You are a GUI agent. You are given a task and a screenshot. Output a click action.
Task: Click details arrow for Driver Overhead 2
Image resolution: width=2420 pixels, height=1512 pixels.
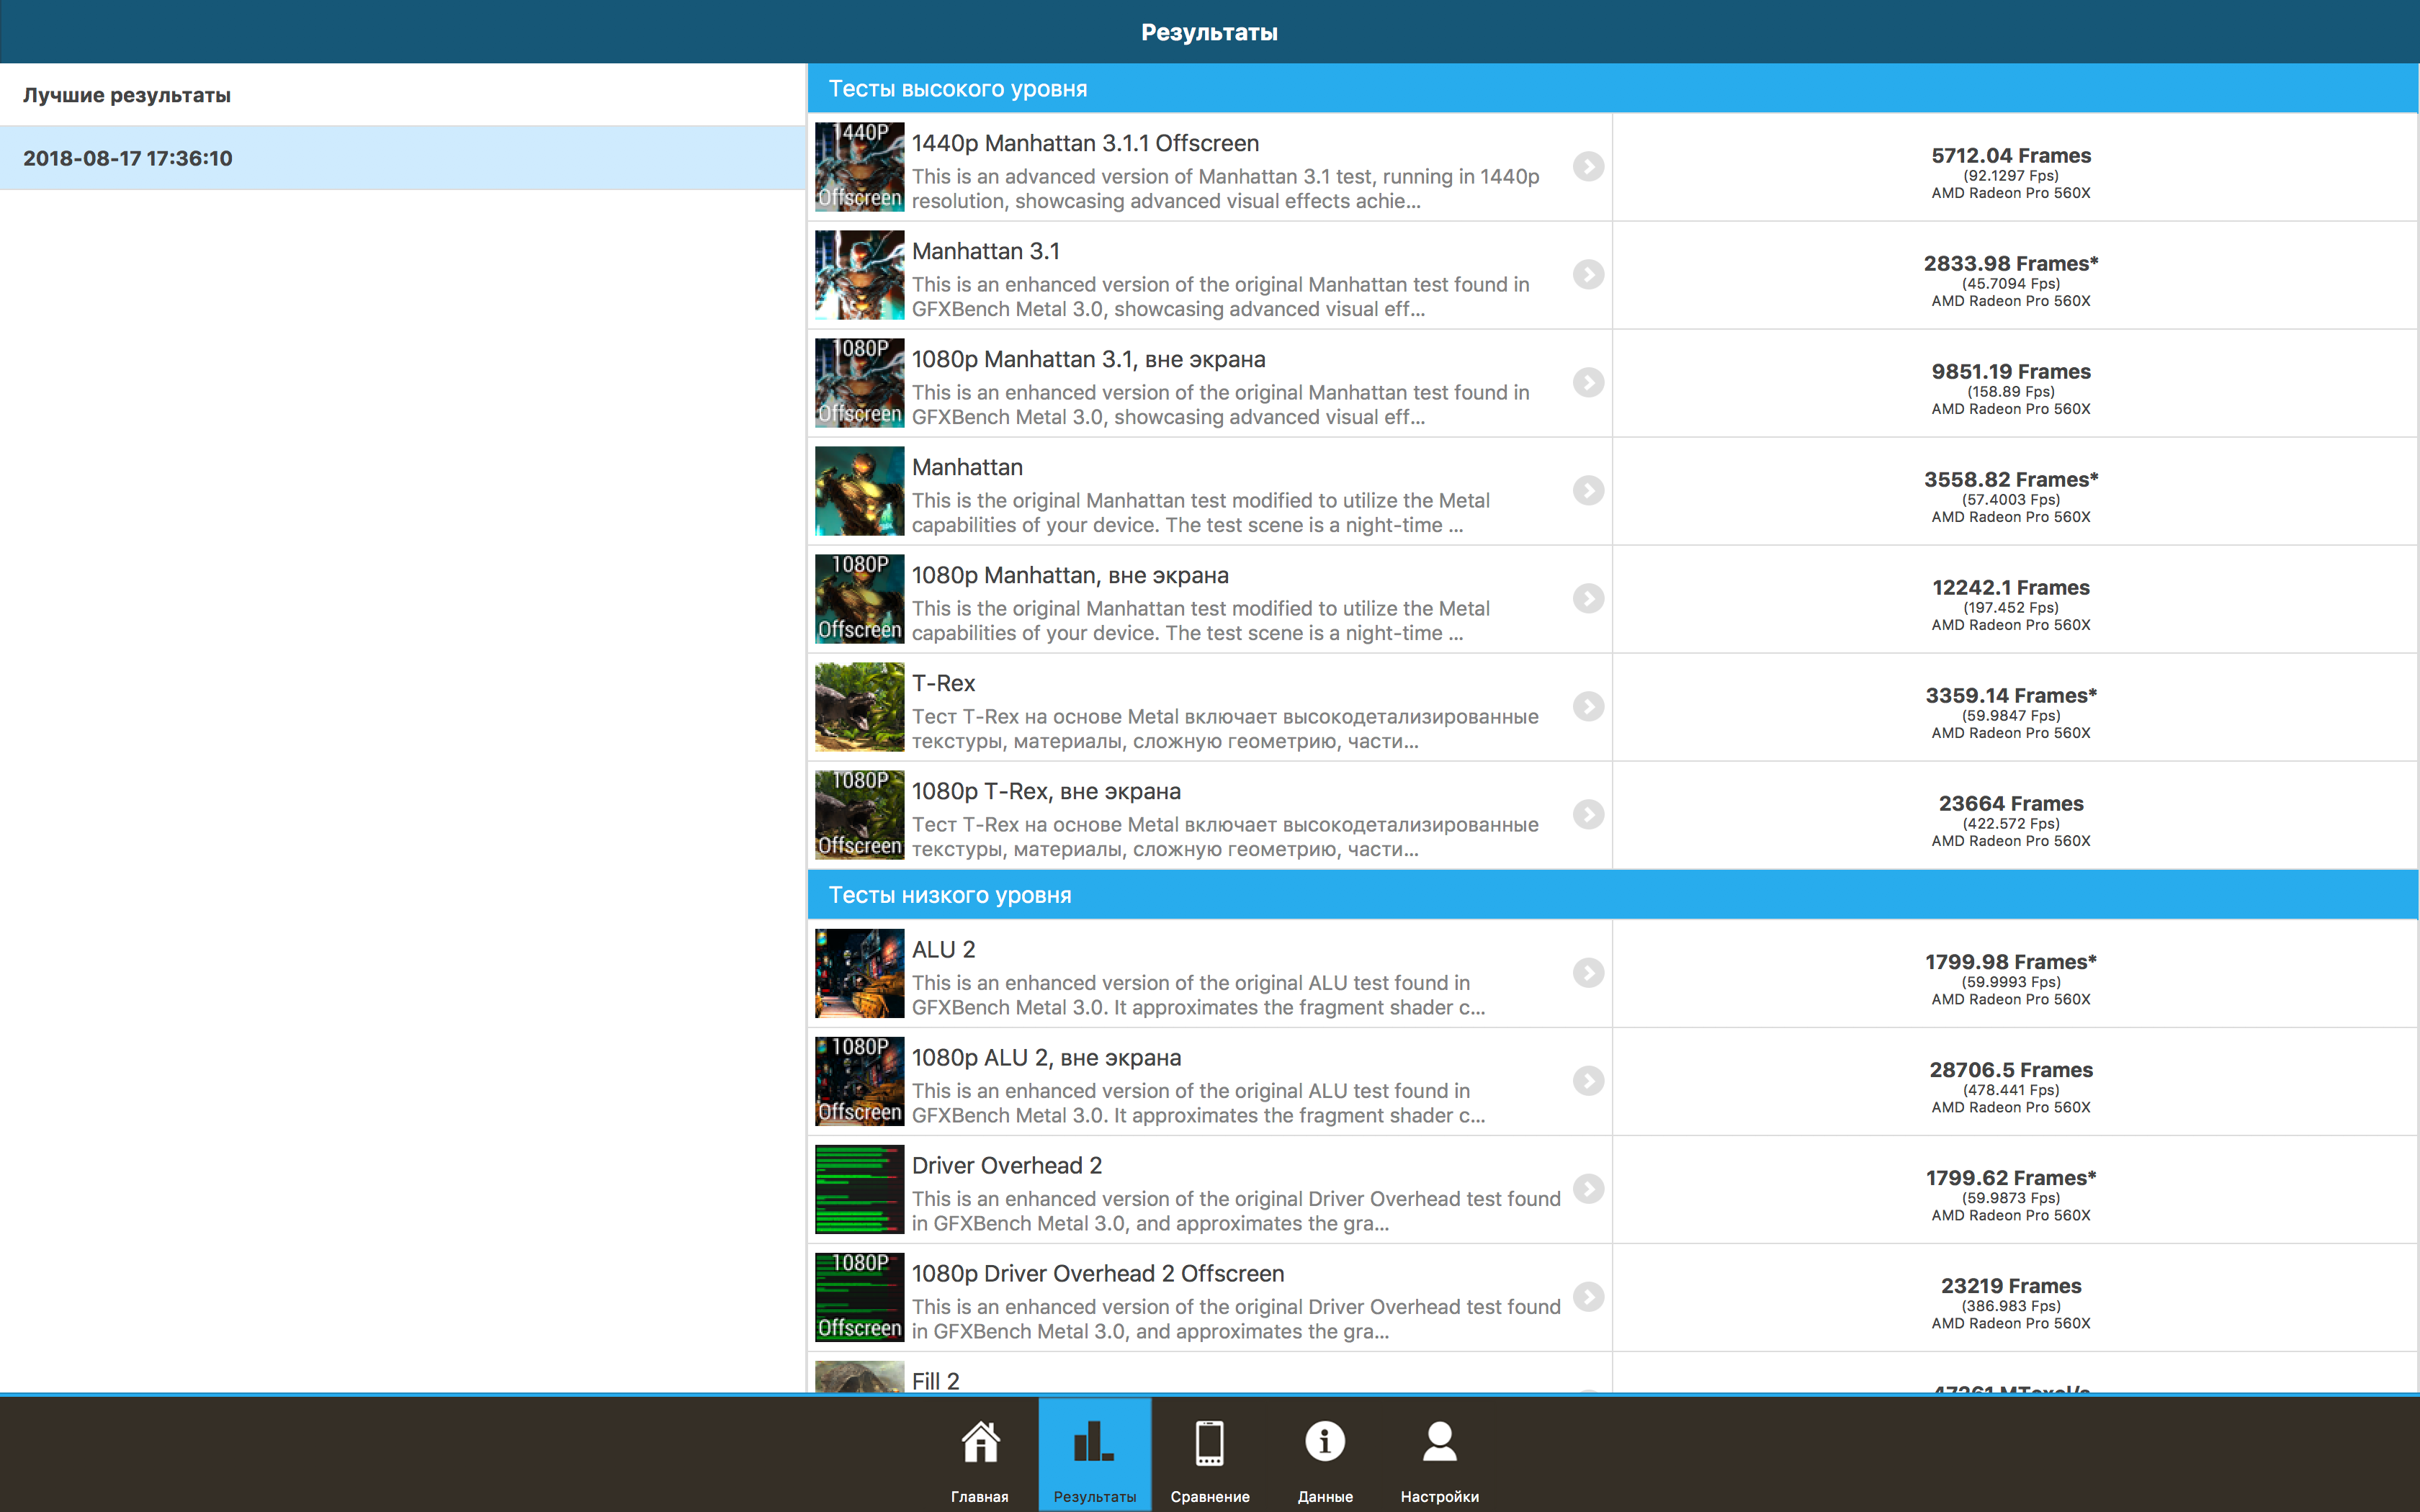[1588, 1188]
